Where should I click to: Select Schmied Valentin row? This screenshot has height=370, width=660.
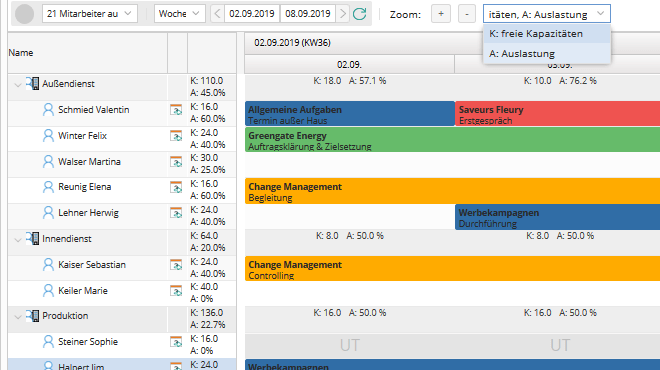point(122,113)
